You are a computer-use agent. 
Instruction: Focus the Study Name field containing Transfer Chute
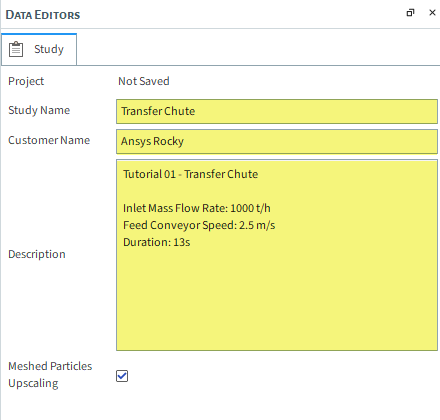pyautogui.click(x=277, y=111)
